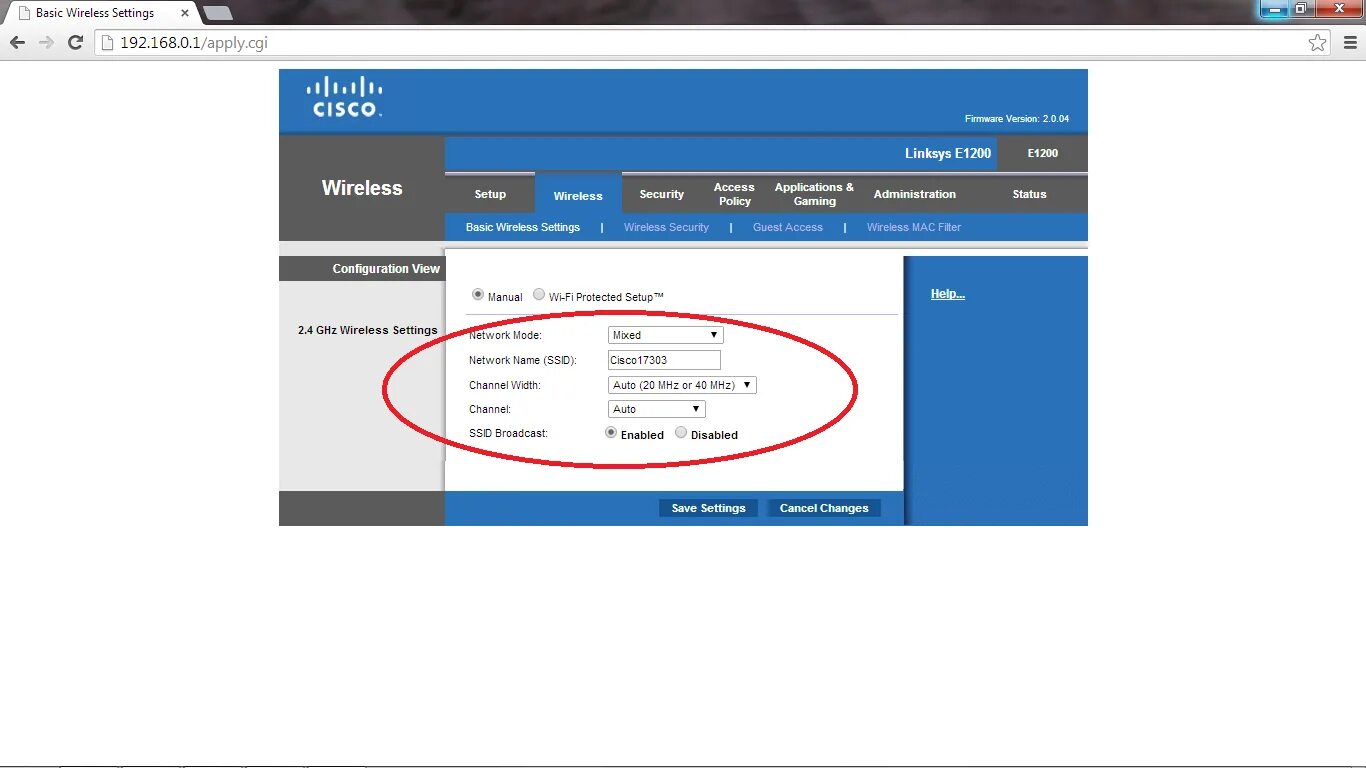Viewport: 1366px width, 768px height.
Task: Open the Help link
Action: pyautogui.click(x=948, y=294)
